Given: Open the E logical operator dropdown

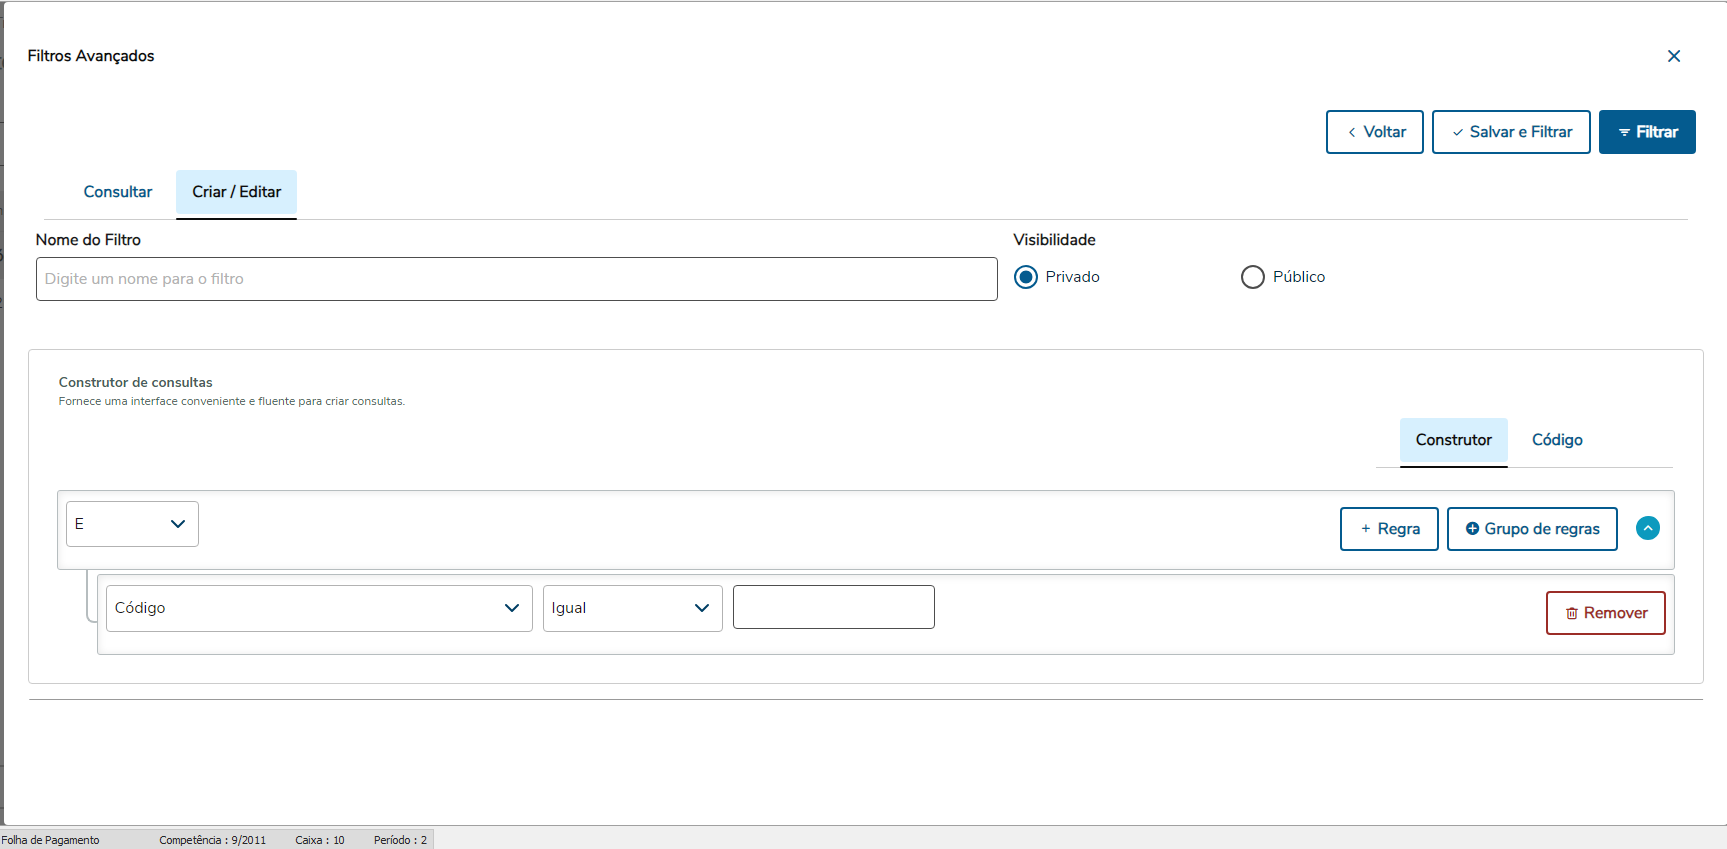Looking at the screenshot, I should pos(132,524).
